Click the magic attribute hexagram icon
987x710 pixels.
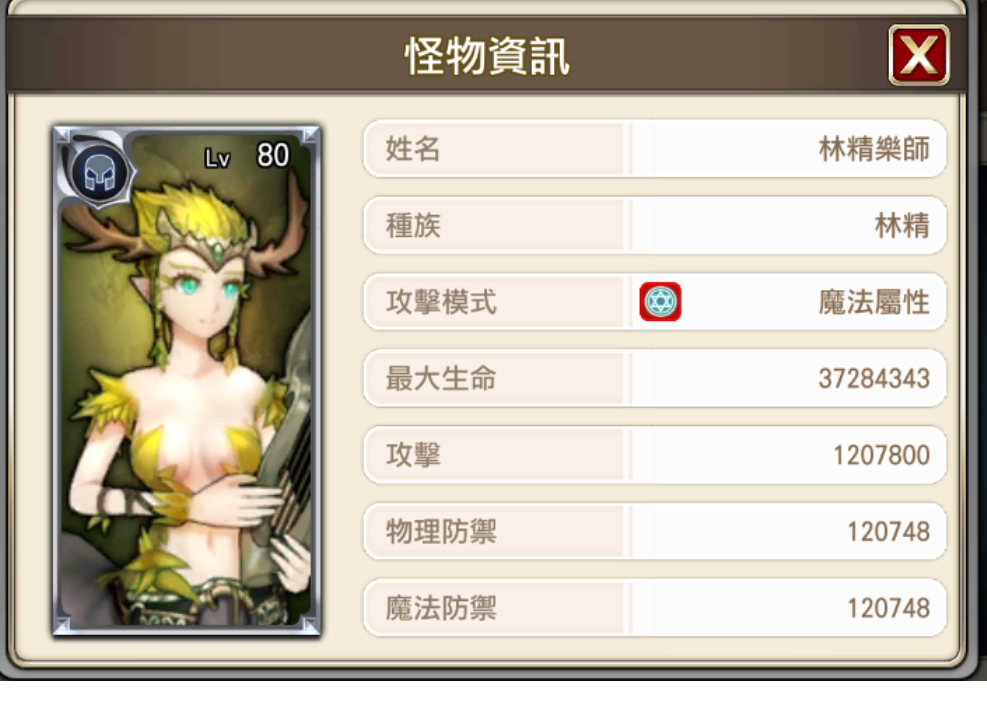(x=660, y=301)
